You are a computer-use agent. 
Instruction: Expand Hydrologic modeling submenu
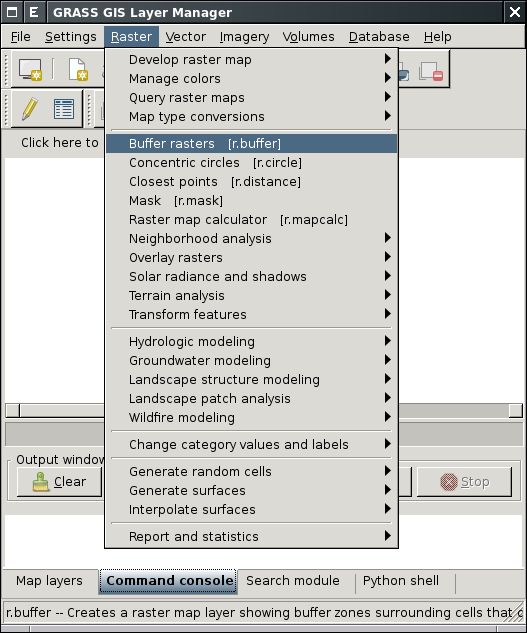(x=251, y=342)
